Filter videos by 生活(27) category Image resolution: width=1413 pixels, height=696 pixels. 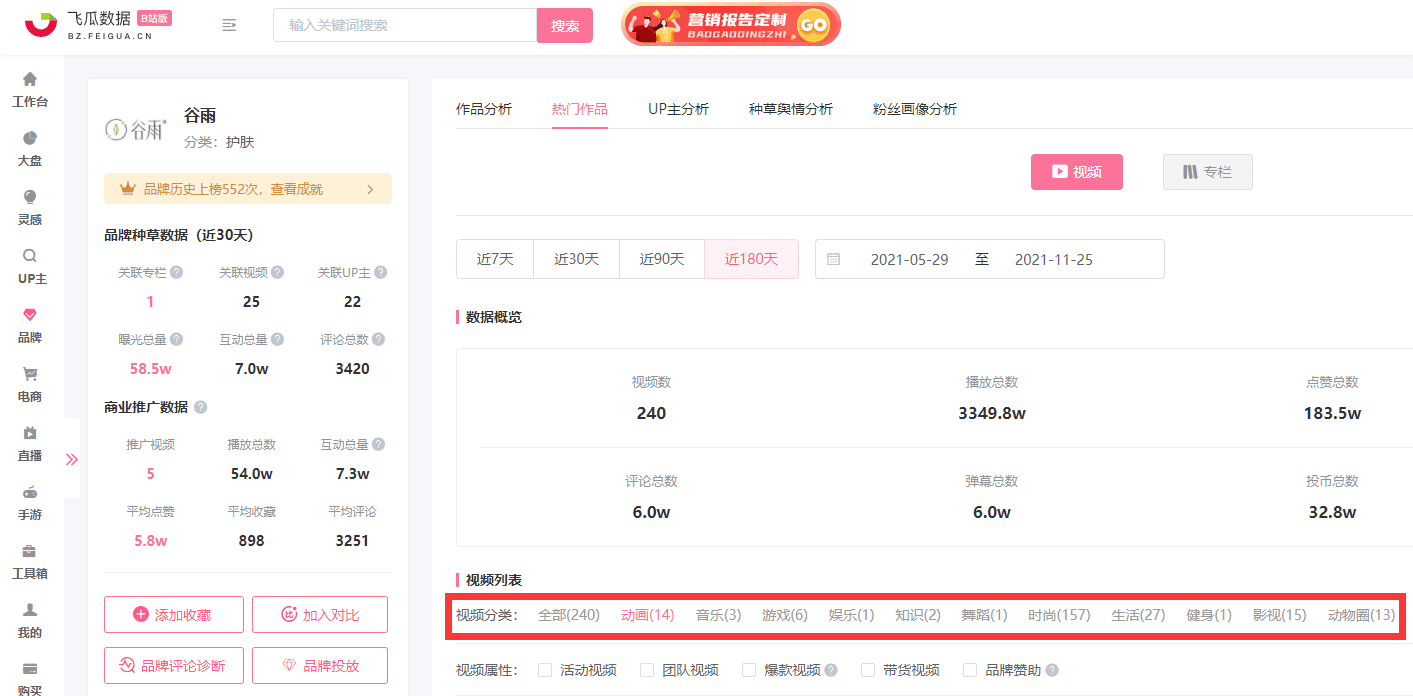[x=1138, y=615]
